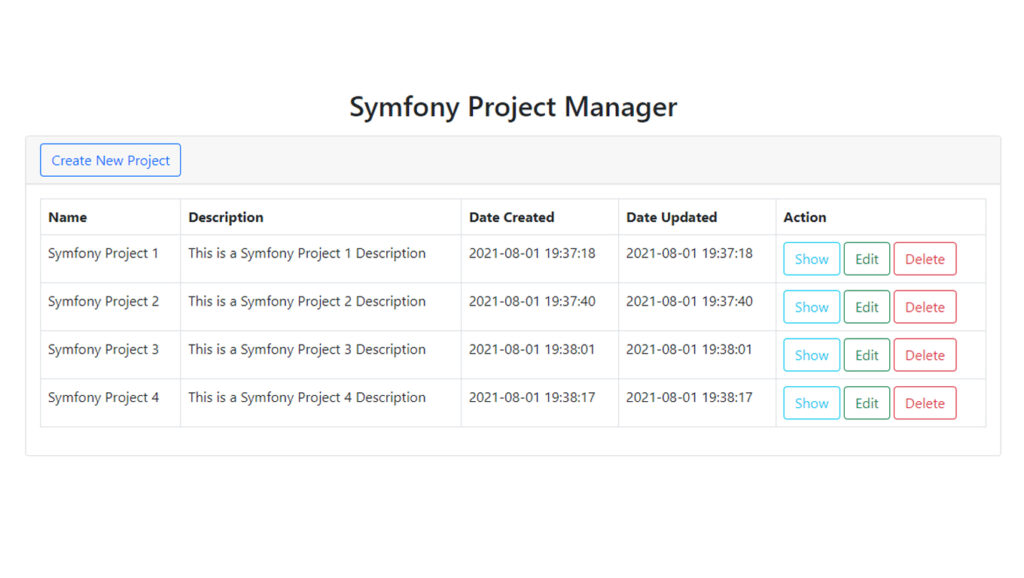The height and width of the screenshot is (578, 1024).
Task: Click the Create New Project button
Action: [110, 160]
